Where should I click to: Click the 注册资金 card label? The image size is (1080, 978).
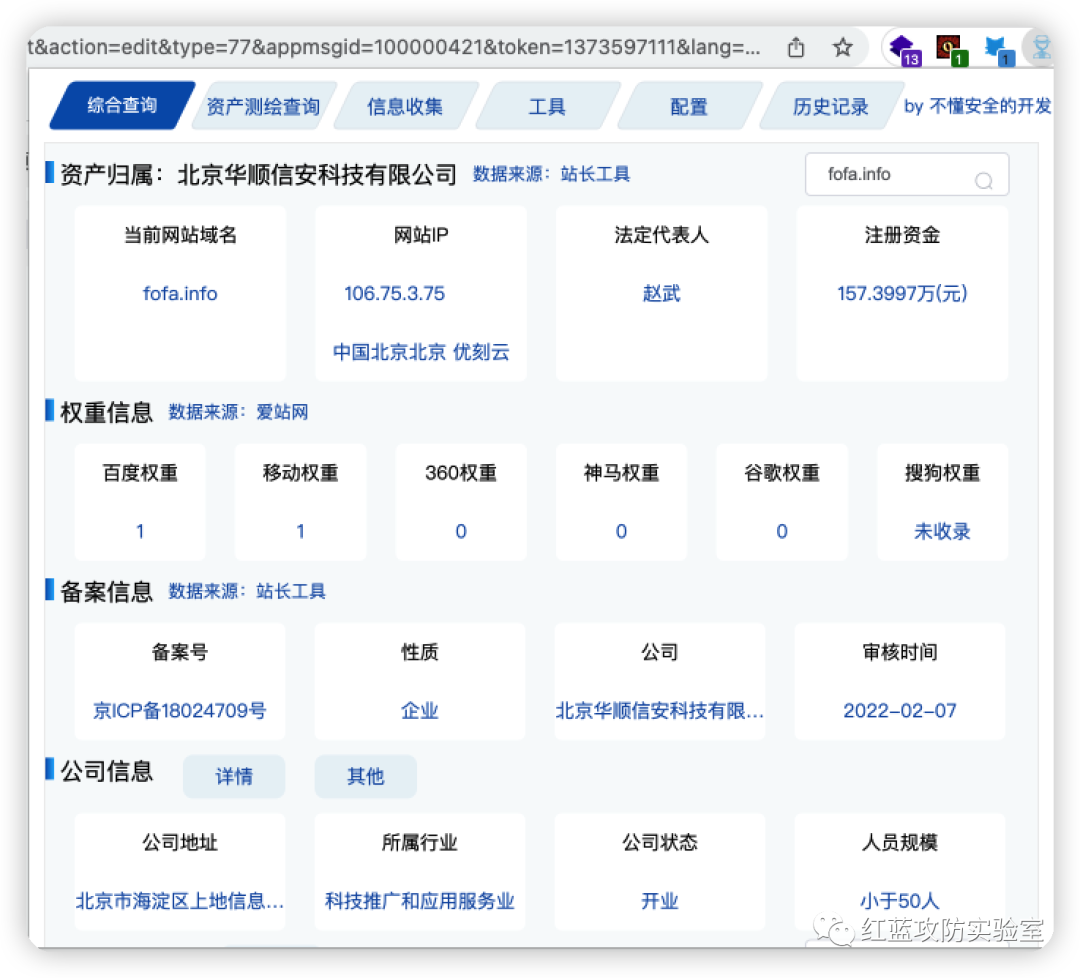point(902,235)
